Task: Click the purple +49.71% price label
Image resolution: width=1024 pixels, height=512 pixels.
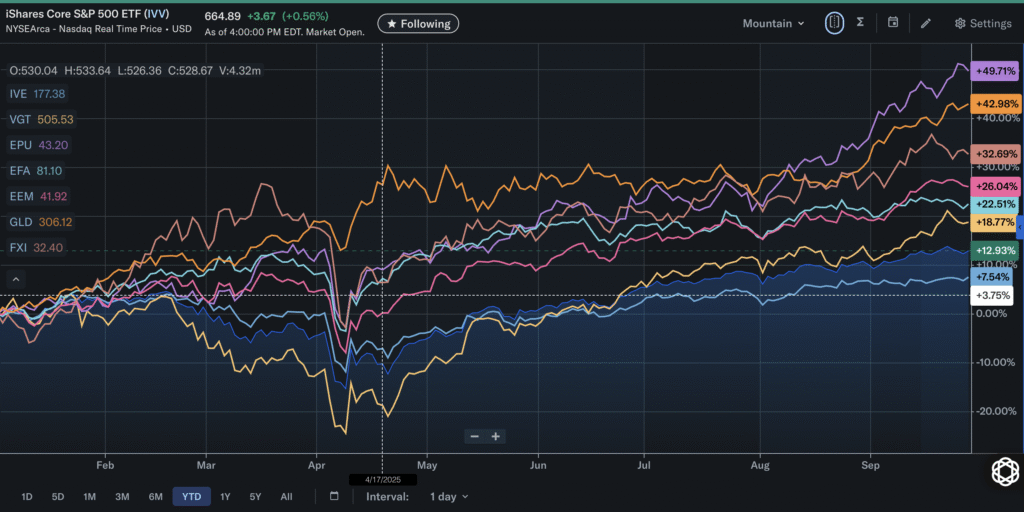Action: pyautogui.click(x=995, y=73)
